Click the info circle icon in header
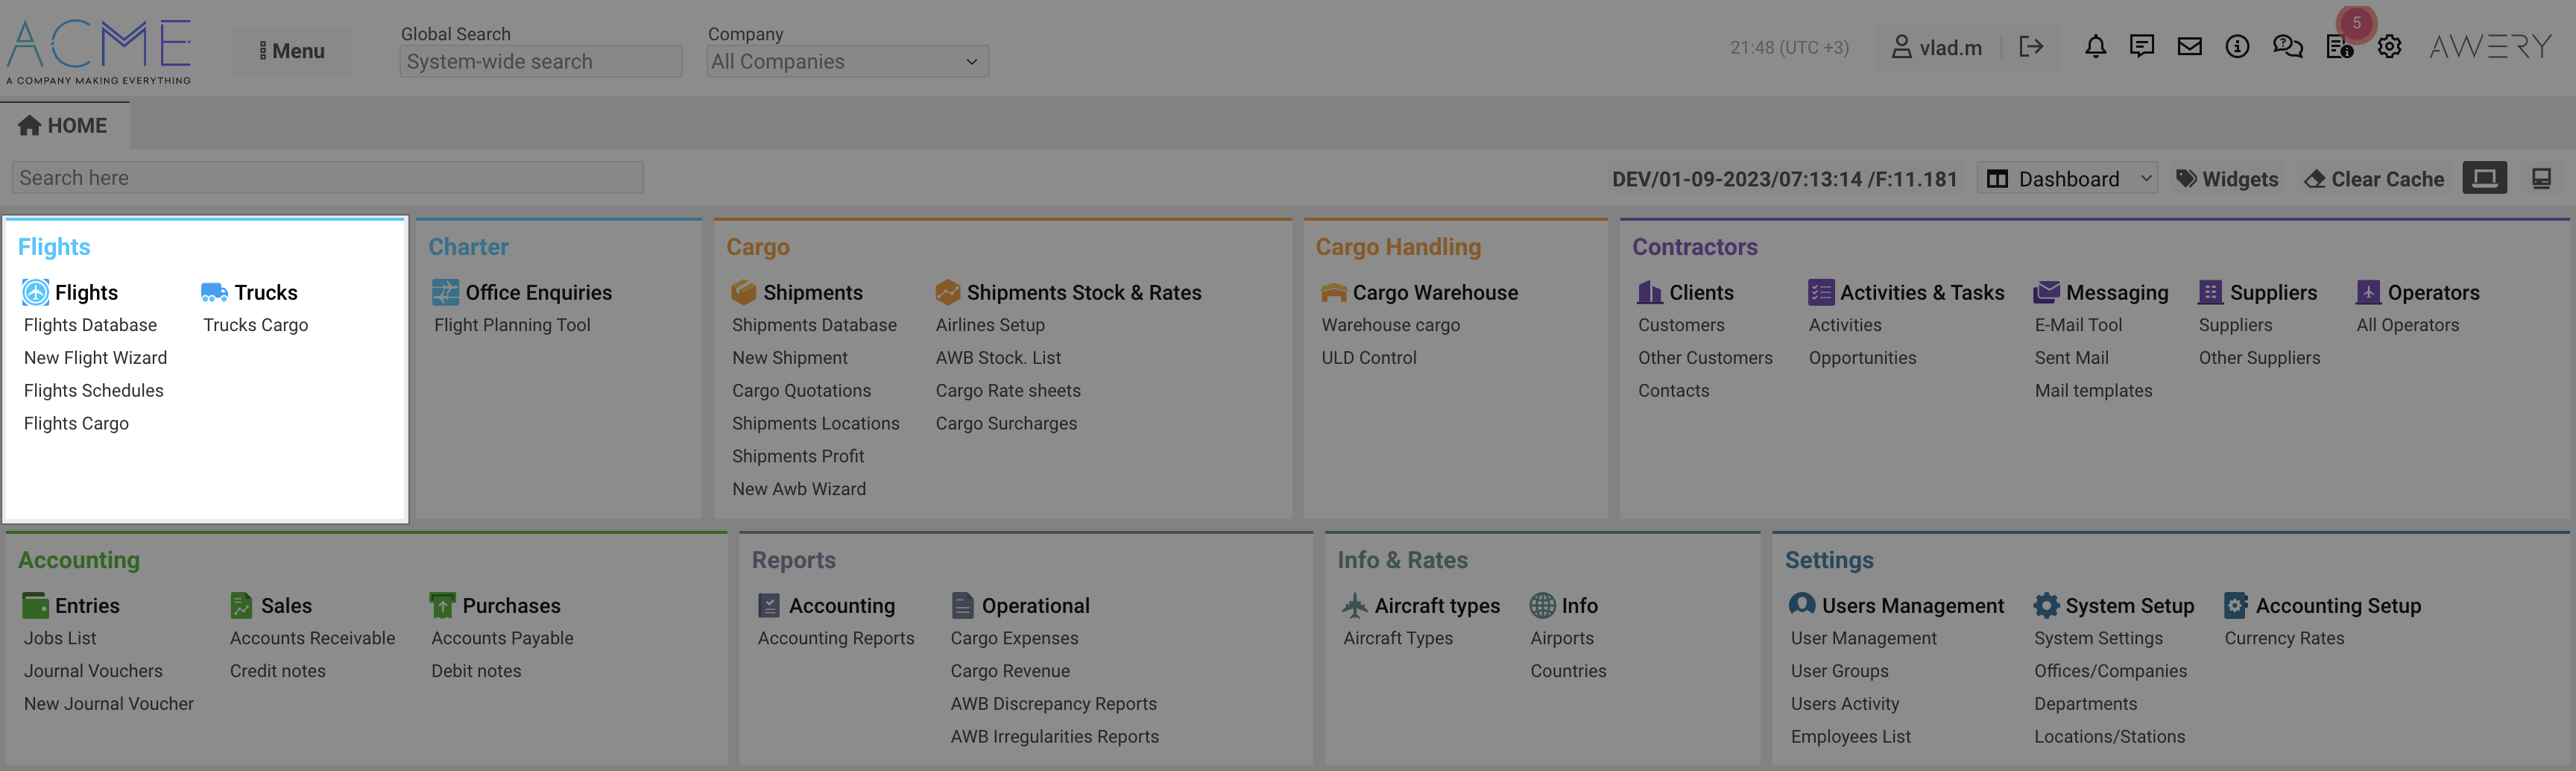This screenshot has height=771, width=2576. 2237,47
